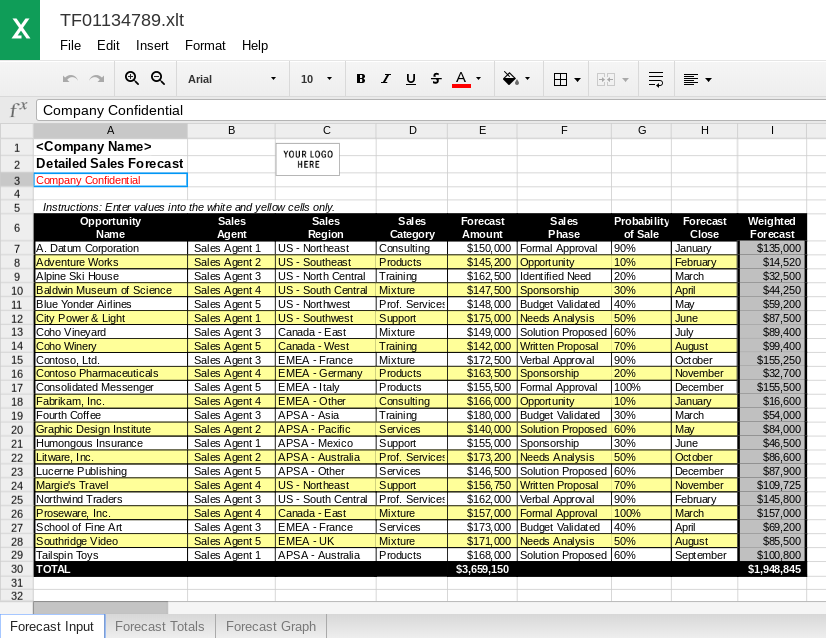Select the '$175,000' forecast amount cell
The height and width of the screenshot is (638, 826).
(x=483, y=318)
